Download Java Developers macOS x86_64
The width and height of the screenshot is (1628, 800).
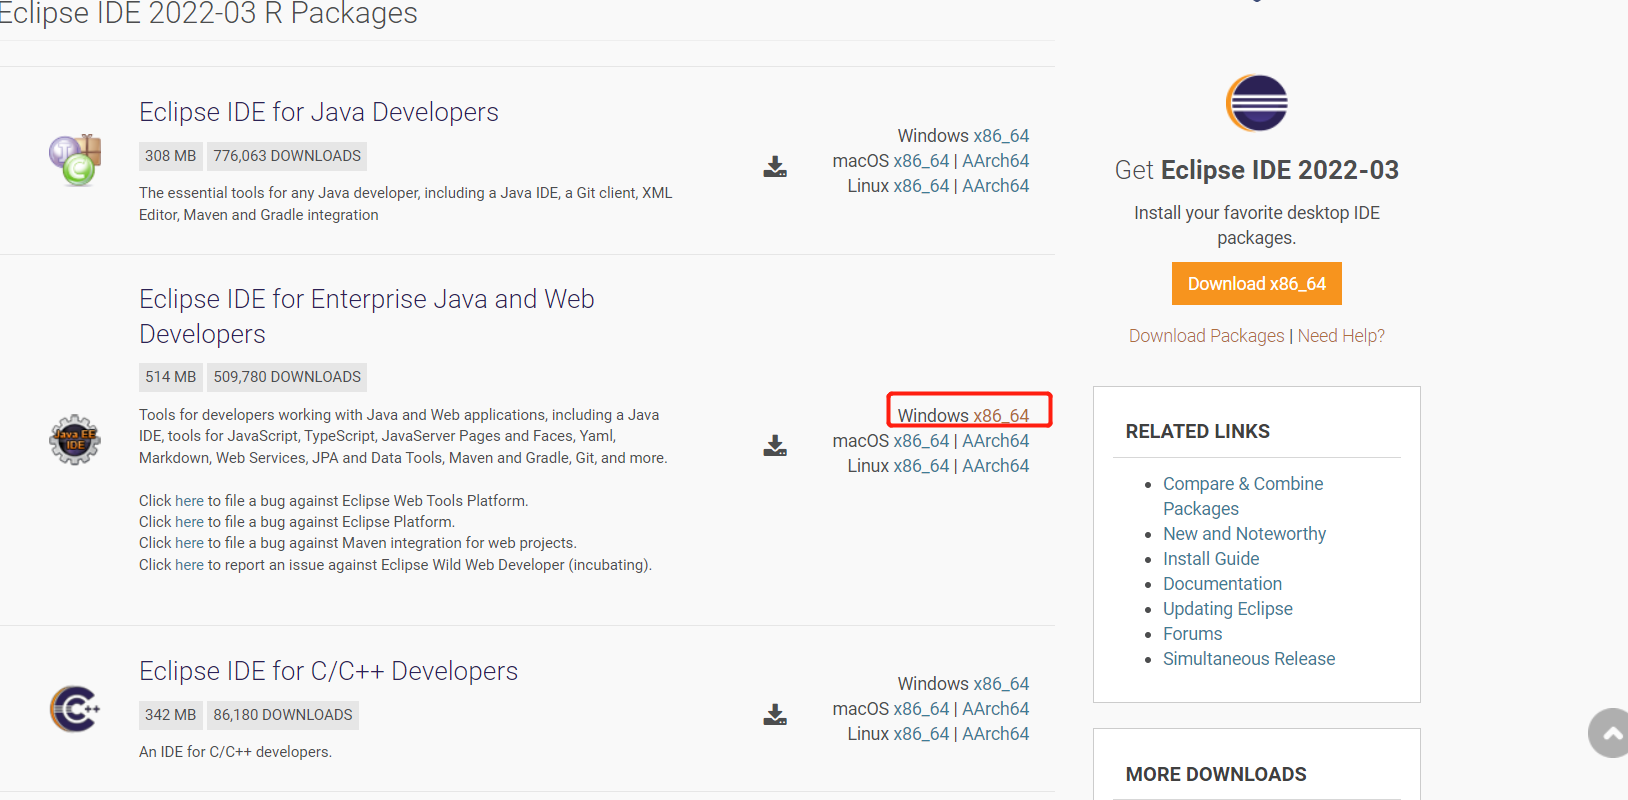[921, 161]
